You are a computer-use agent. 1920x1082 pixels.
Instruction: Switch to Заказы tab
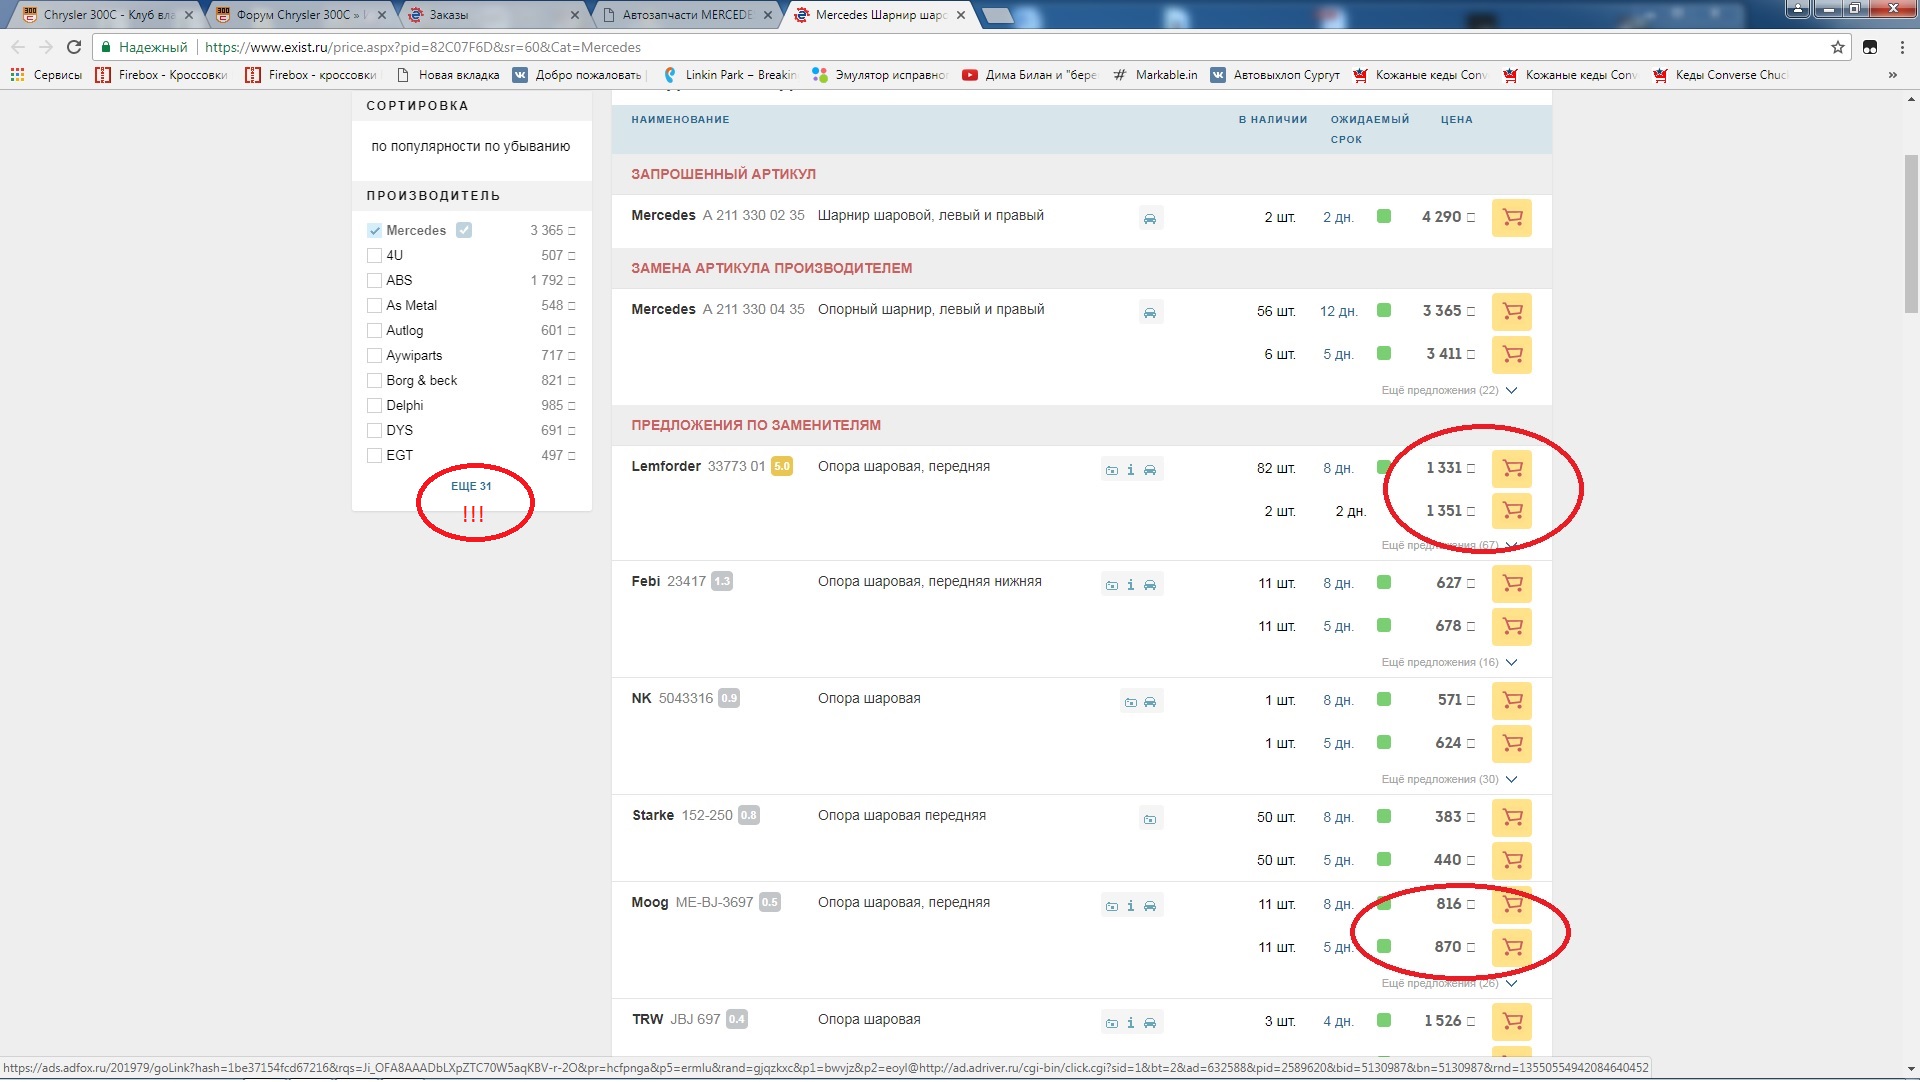tap(493, 15)
